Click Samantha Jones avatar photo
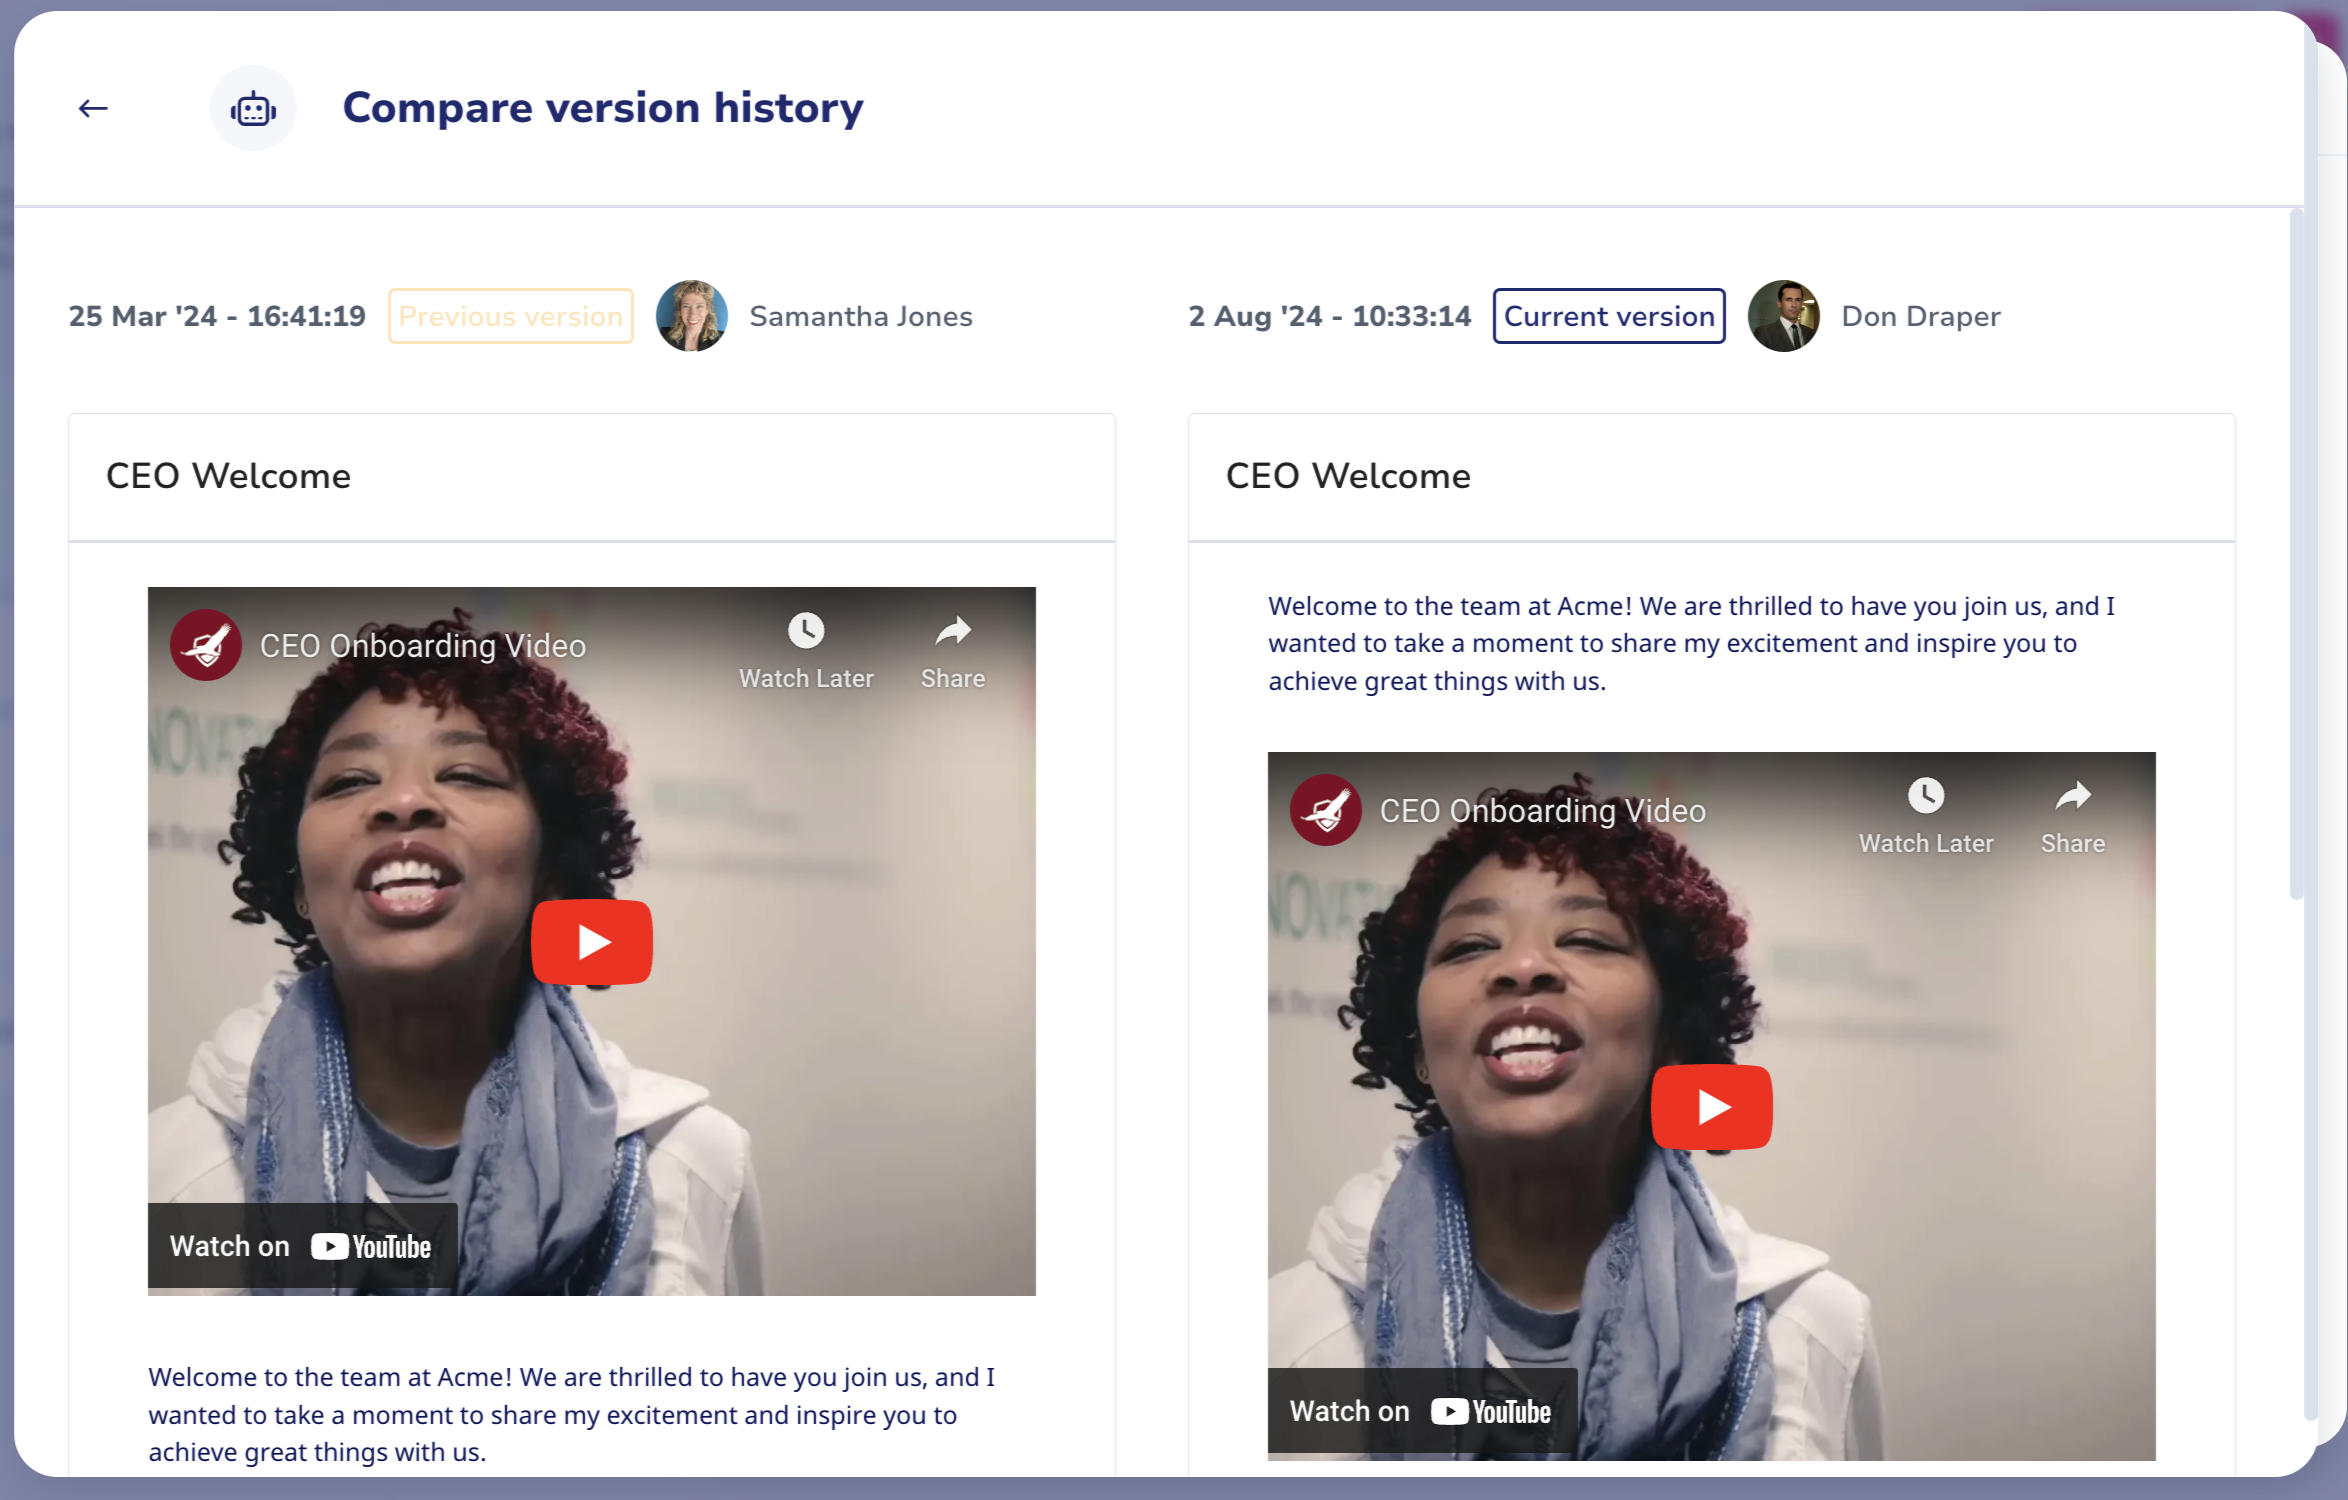Image resolution: width=2348 pixels, height=1500 pixels. pos(691,316)
